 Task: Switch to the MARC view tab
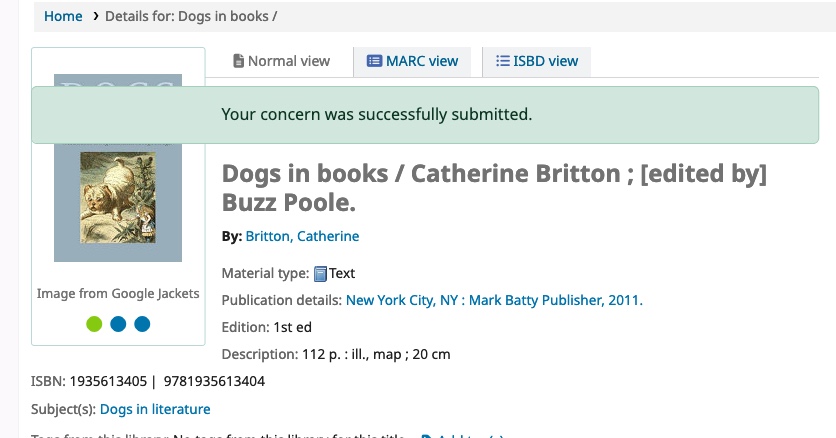point(412,61)
